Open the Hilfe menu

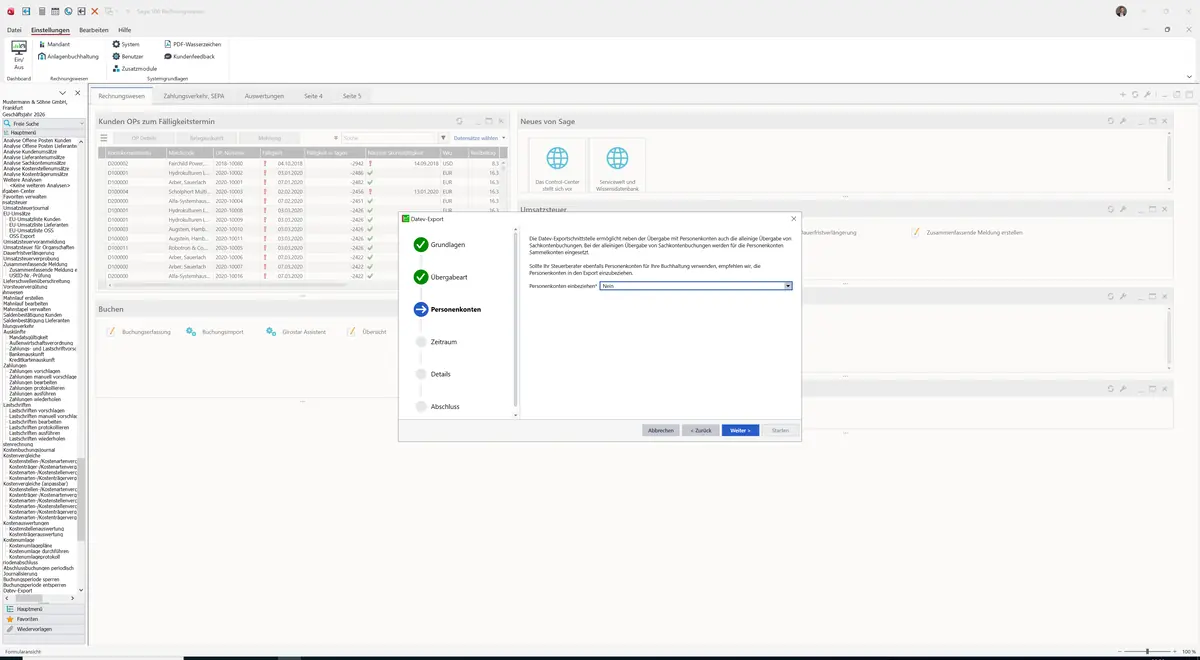(124, 30)
